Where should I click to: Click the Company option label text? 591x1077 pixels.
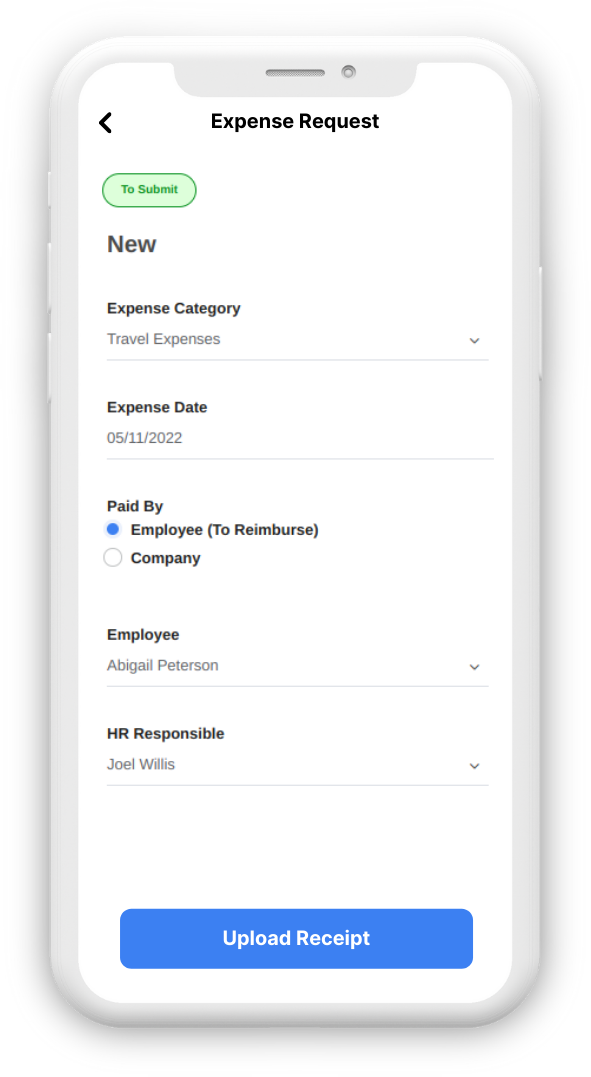pos(166,558)
